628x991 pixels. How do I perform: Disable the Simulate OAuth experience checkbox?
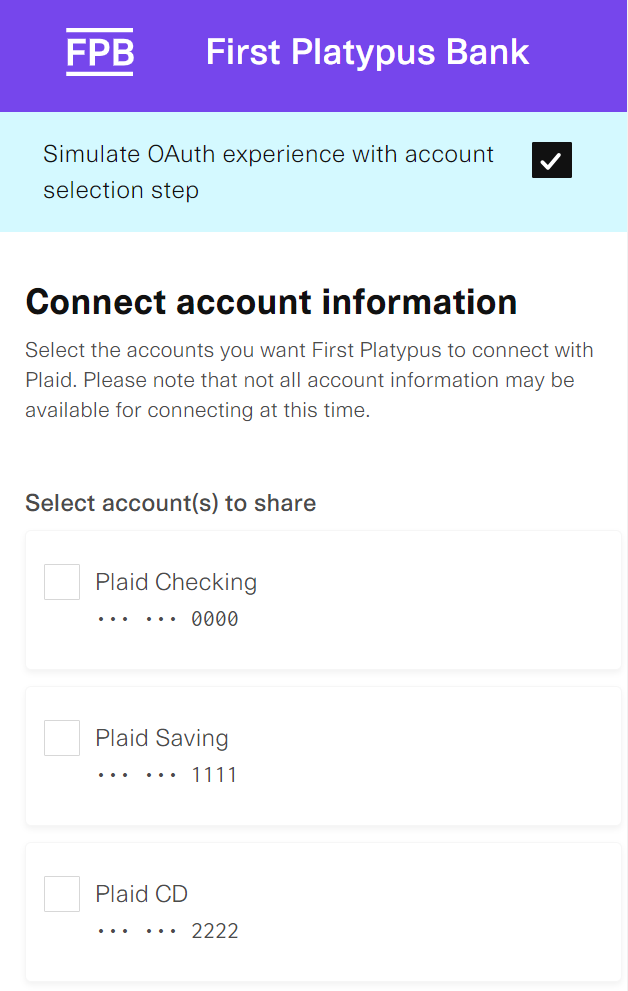(551, 160)
